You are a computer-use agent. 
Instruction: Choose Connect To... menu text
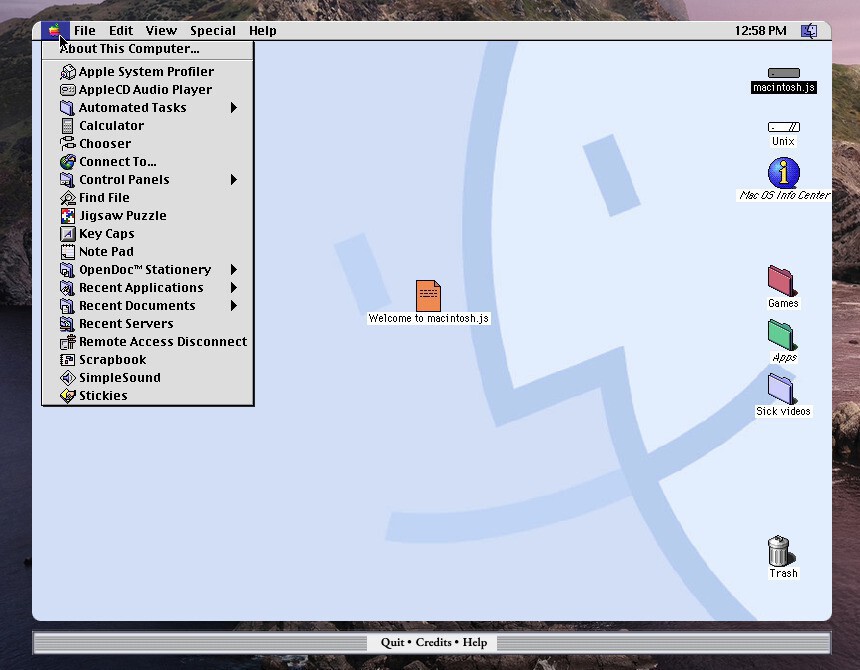117,162
